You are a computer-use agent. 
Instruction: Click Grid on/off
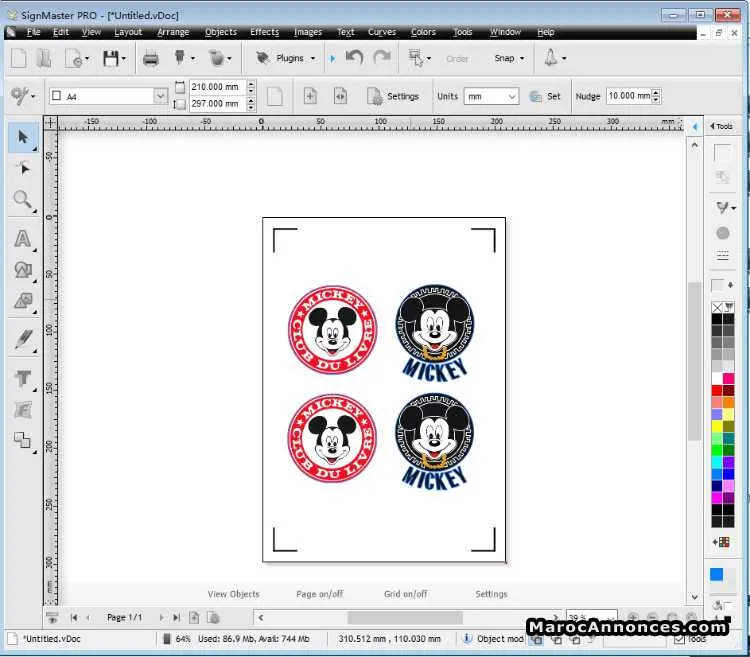[405, 594]
